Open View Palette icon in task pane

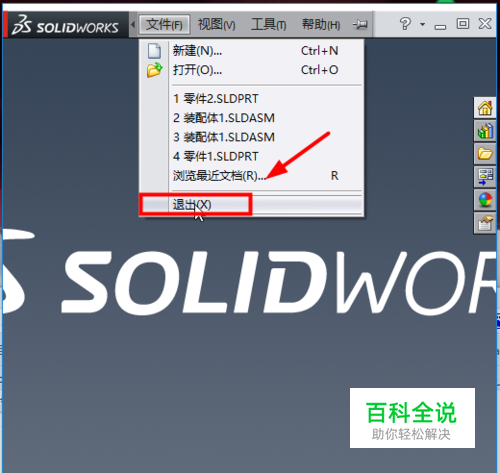485,177
